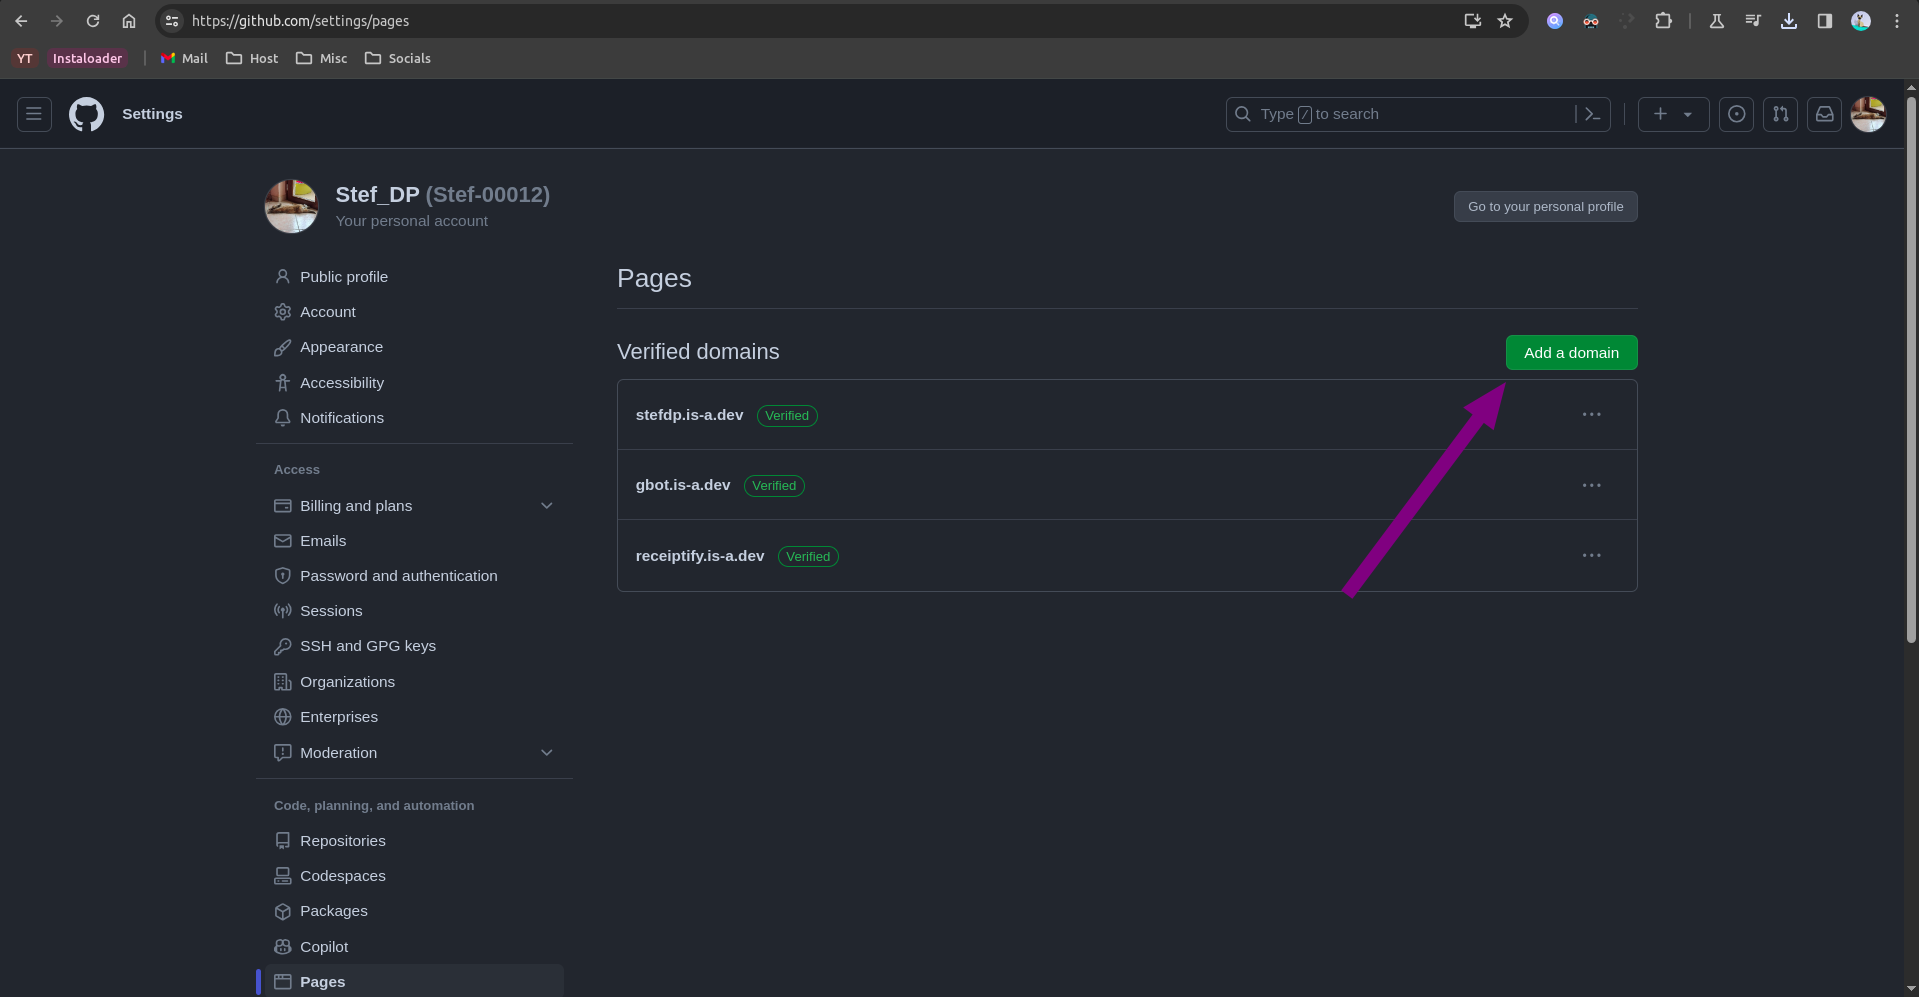Open browser extensions puzzle icon
This screenshot has height=997, width=1919.
coord(1663,21)
